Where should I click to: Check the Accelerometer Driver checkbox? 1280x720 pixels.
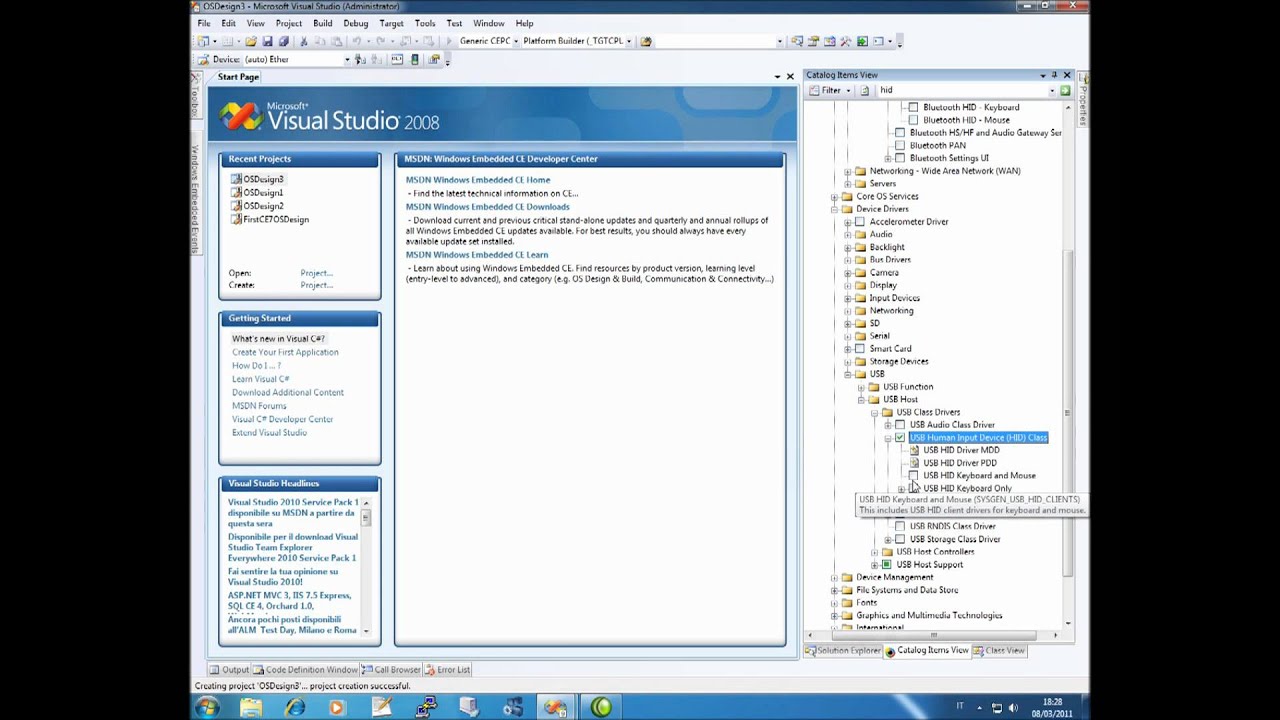click(860, 222)
